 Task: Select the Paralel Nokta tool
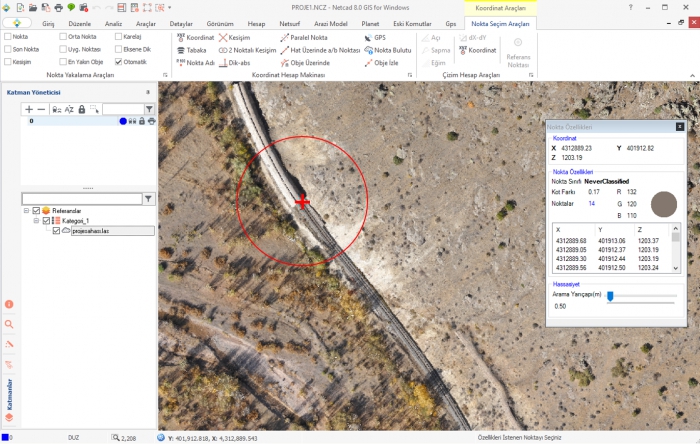coord(304,37)
